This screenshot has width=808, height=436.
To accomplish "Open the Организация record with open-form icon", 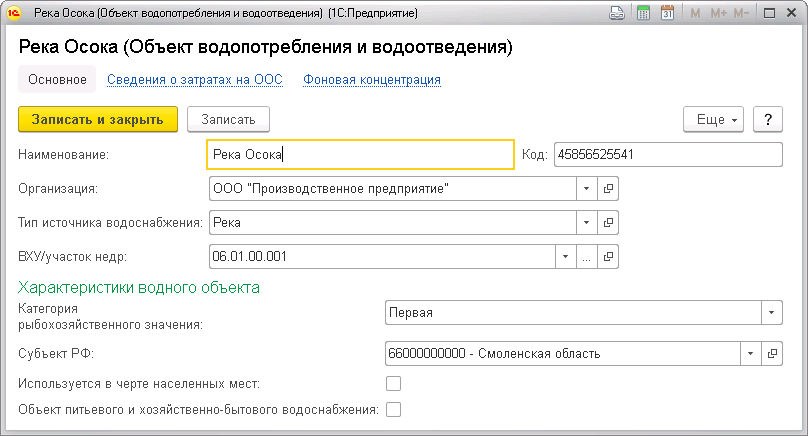I will click(607, 189).
